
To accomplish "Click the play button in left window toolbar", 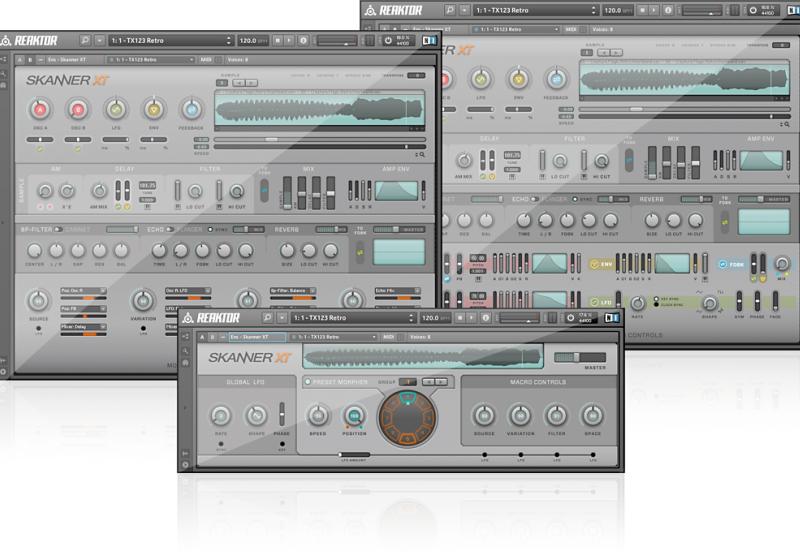I will pos(289,40).
